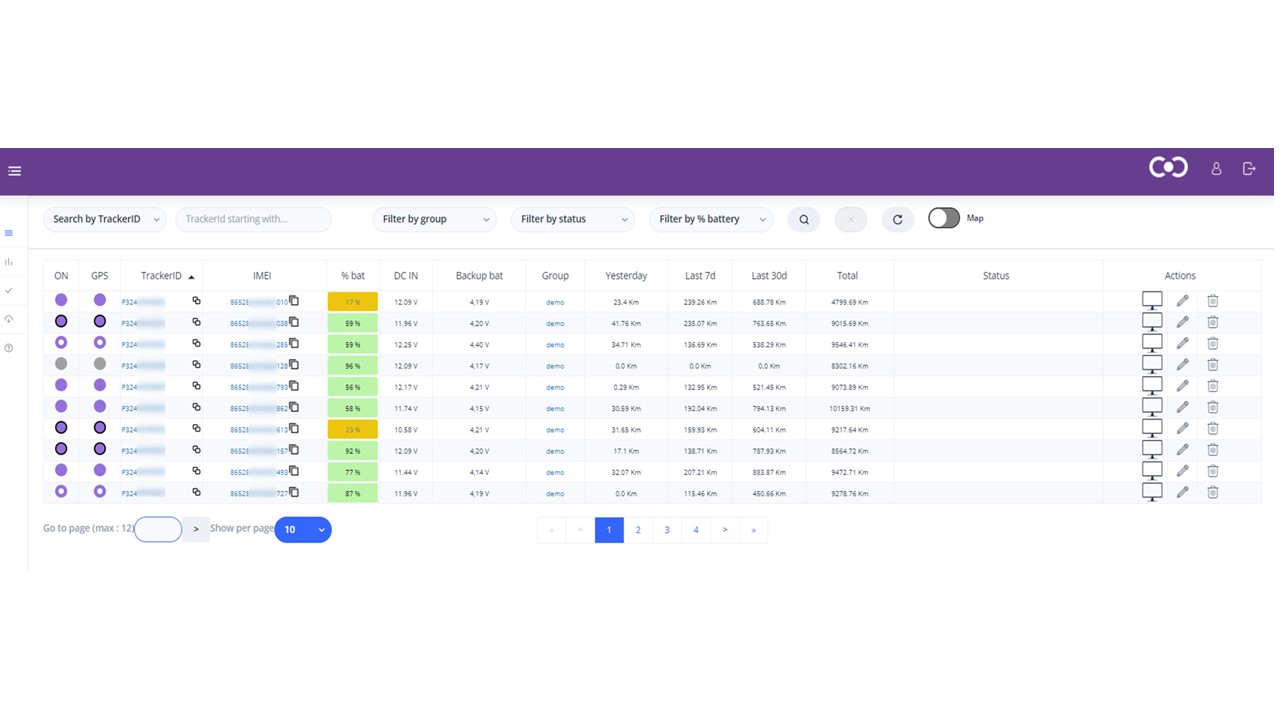The width and height of the screenshot is (1280, 720).
Task: Open the Filter by status dropdown
Action: tap(572, 220)
